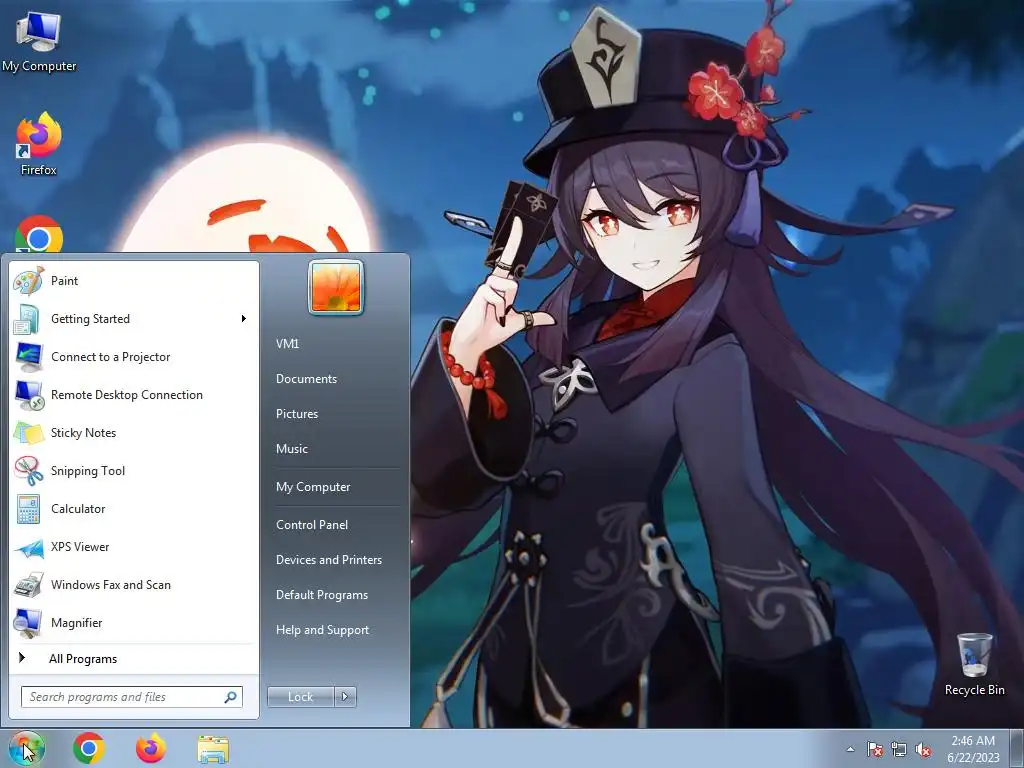Image resolution: width=1024 pixels, height=768 pixels.
Task: Click the network tray icon
Action: 899,749
